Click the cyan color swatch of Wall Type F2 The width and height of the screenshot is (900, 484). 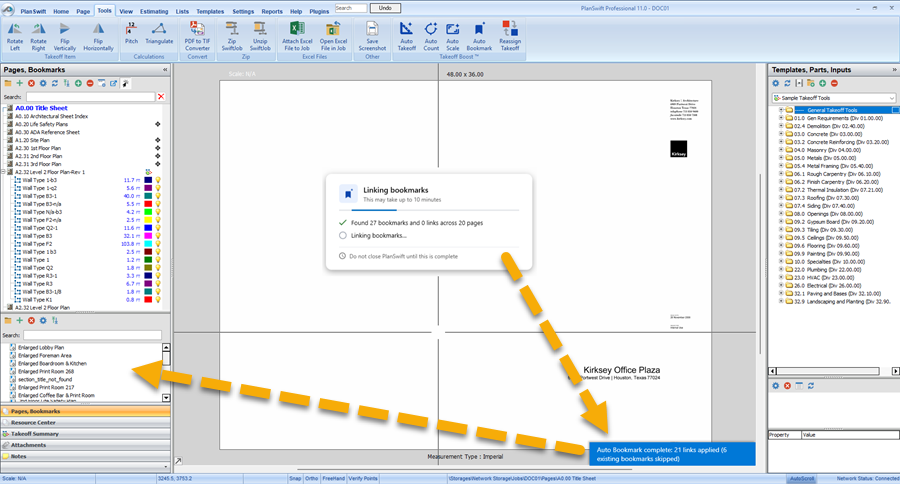(x=148, y=244)
